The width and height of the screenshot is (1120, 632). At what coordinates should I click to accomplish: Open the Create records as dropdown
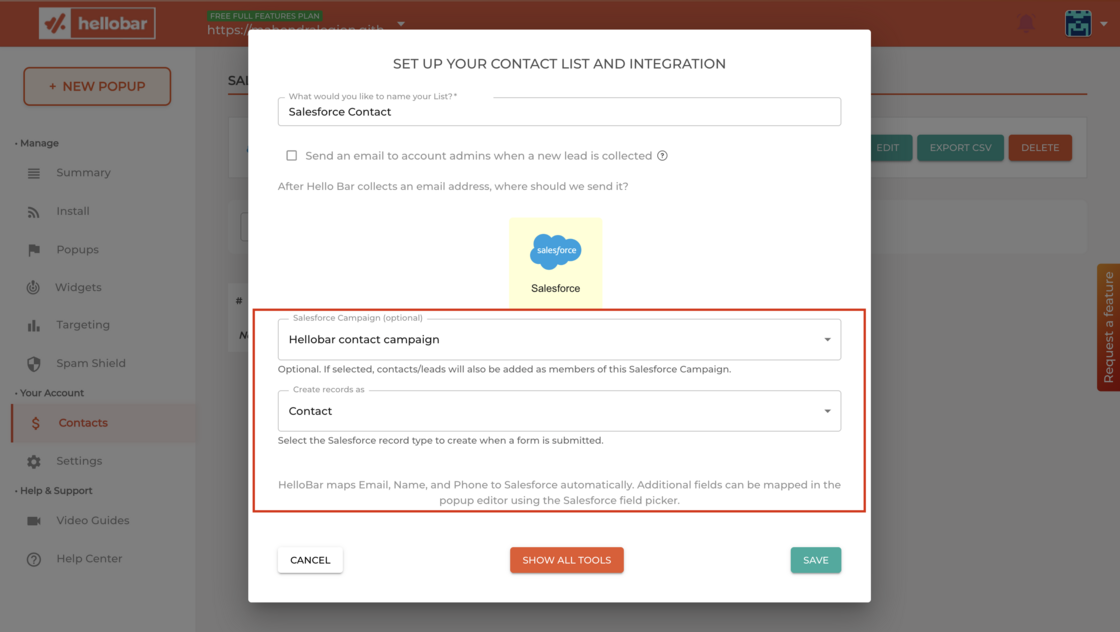pyautogui.click(x=559, y=411)
